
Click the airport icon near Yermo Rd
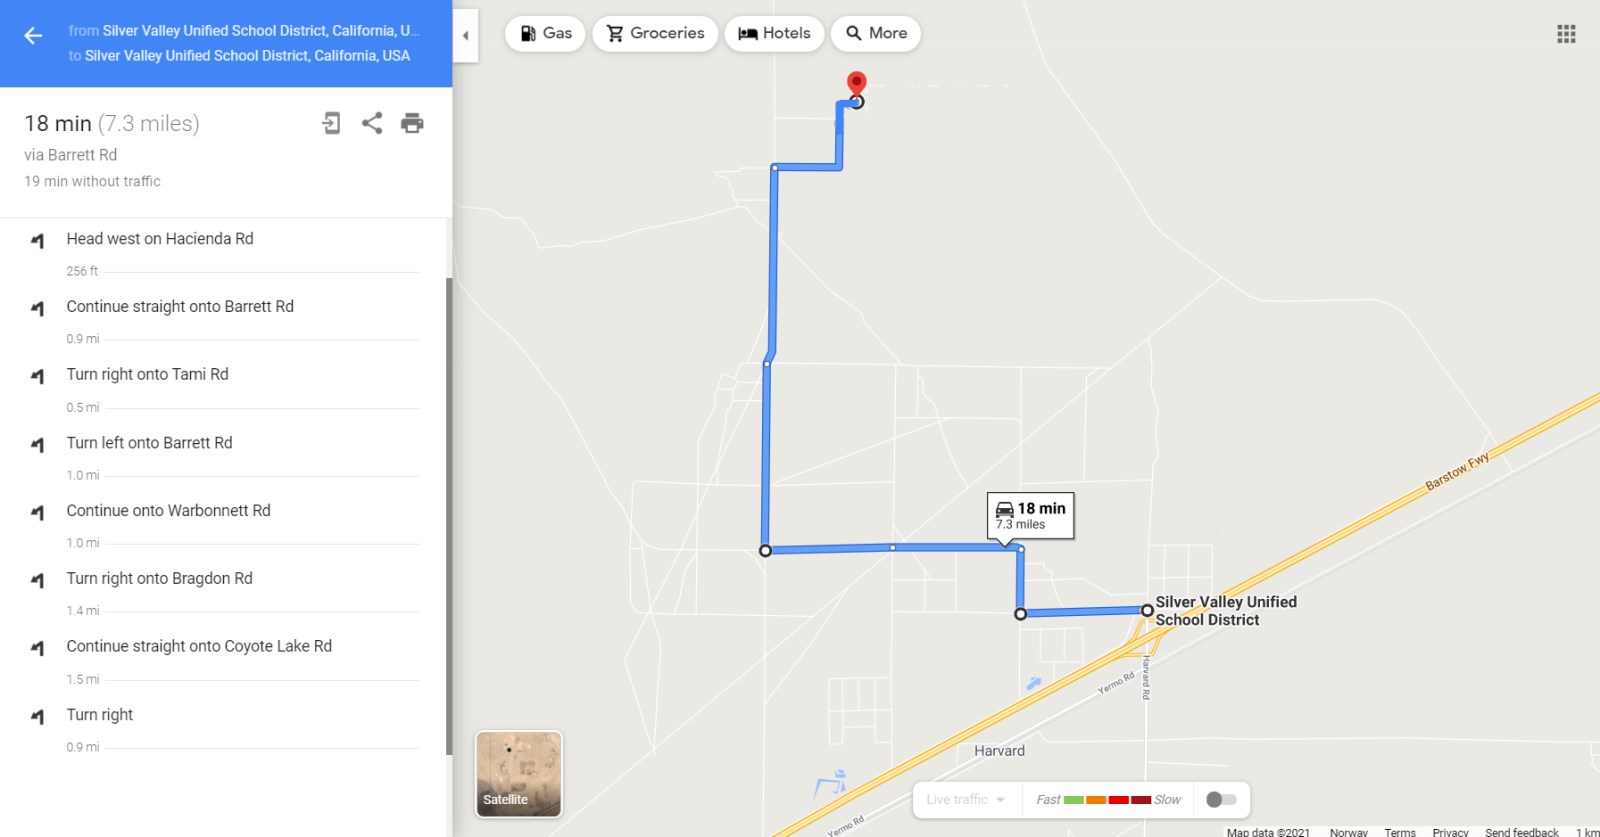1034,683
